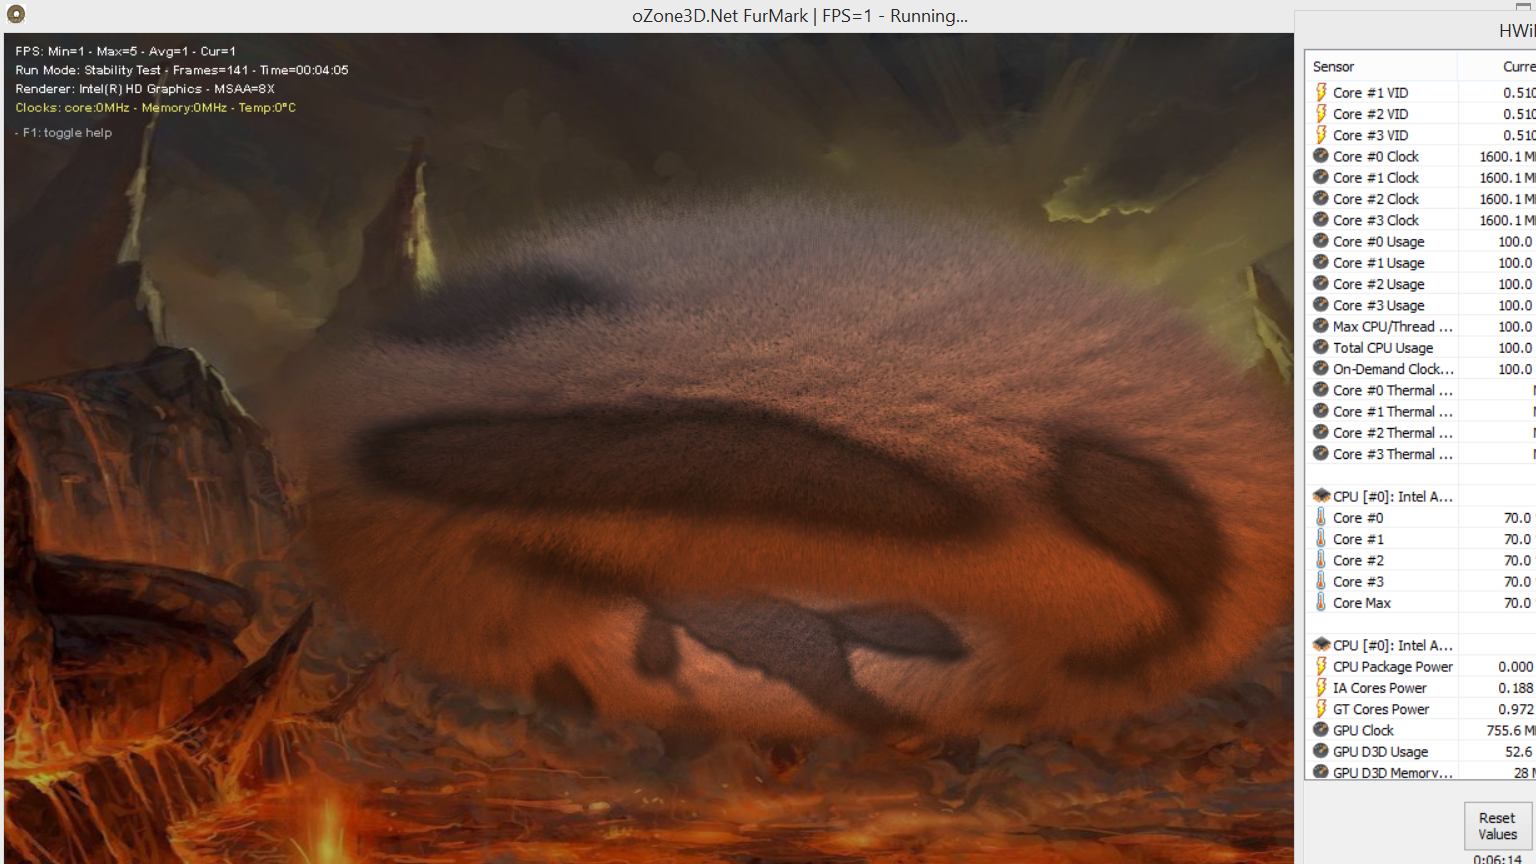Image resolution: width=1536 pixels, height=864 pixels.
Task: Click the icon beside Core #2 Usage
Action: [x=1321, y=283]
